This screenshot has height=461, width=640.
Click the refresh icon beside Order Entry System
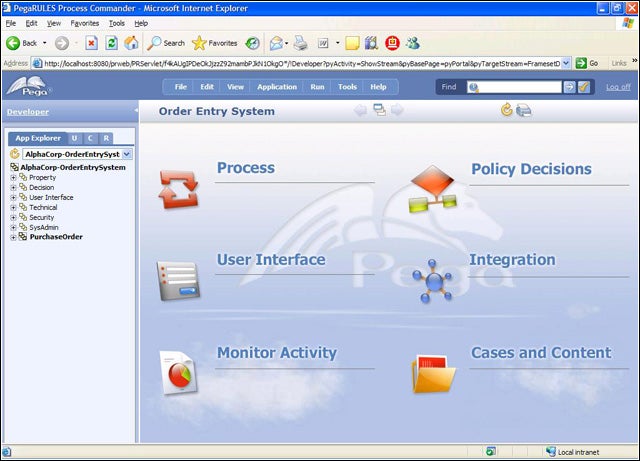507,110
